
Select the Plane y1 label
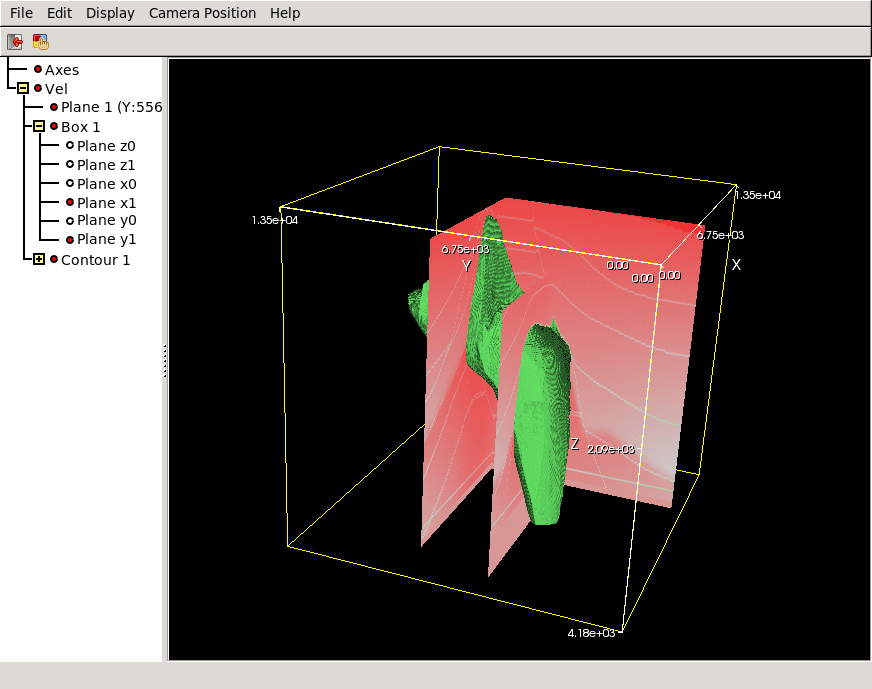tap(107, 240)
